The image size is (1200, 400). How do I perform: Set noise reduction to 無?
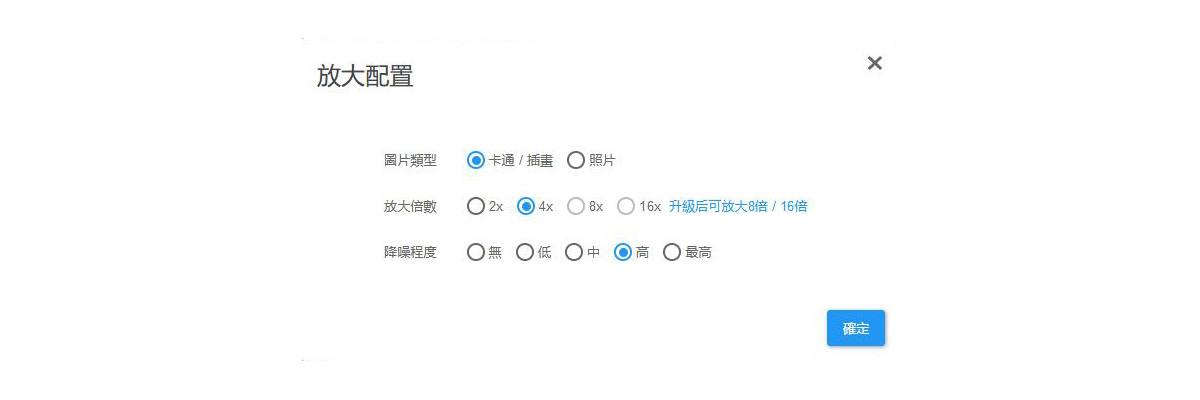pyautogui.click(x=476, y=253)
